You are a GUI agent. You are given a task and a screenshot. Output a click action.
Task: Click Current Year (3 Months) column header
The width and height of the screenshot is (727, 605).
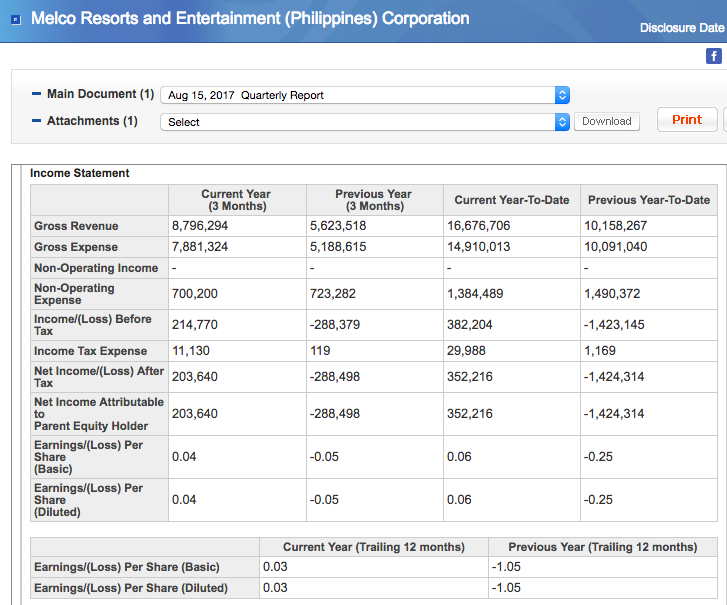point(236,200)
